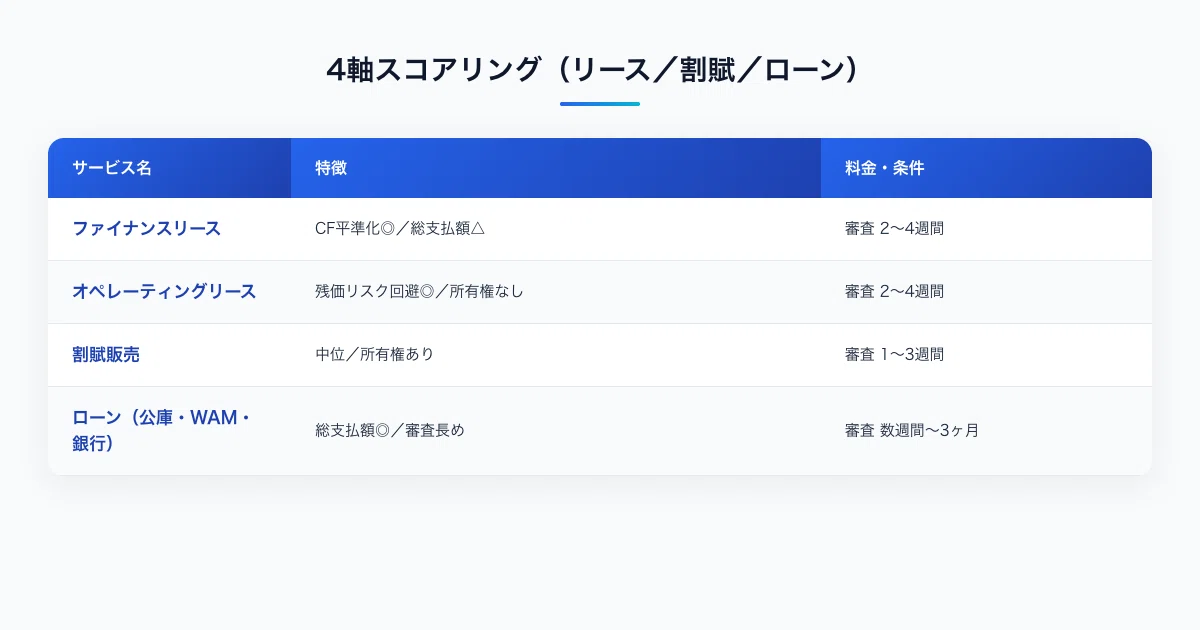The width and height of the screenshot is (1200, 630).
Task: Click the 銀行） second line of loan name
Action: (93, 443)
